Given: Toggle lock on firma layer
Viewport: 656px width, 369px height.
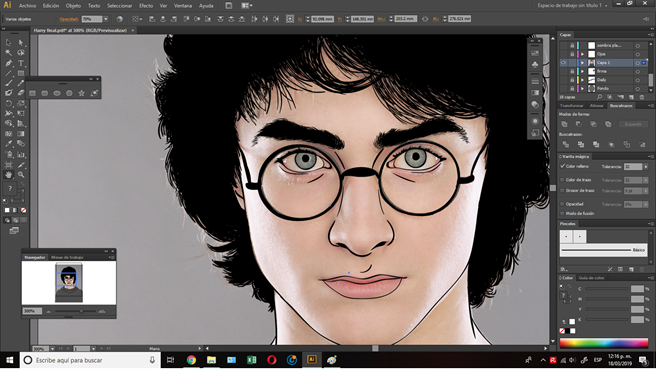Looking at the screenshot, I should [x=572, y=71].
